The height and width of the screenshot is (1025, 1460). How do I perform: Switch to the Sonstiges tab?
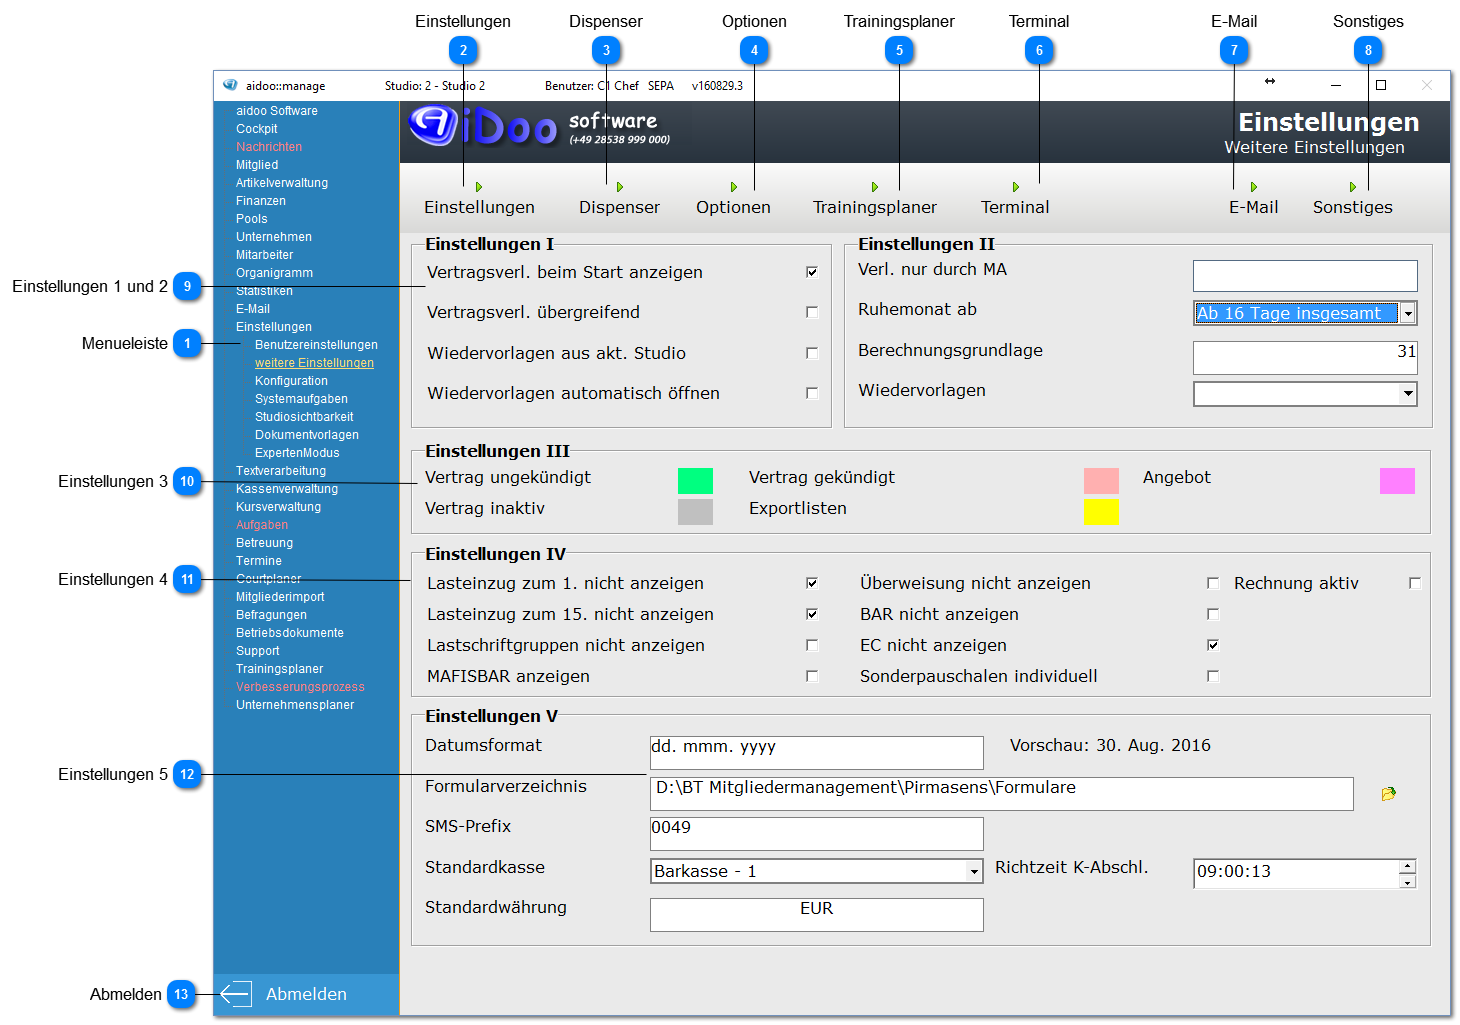(1352, 207)
